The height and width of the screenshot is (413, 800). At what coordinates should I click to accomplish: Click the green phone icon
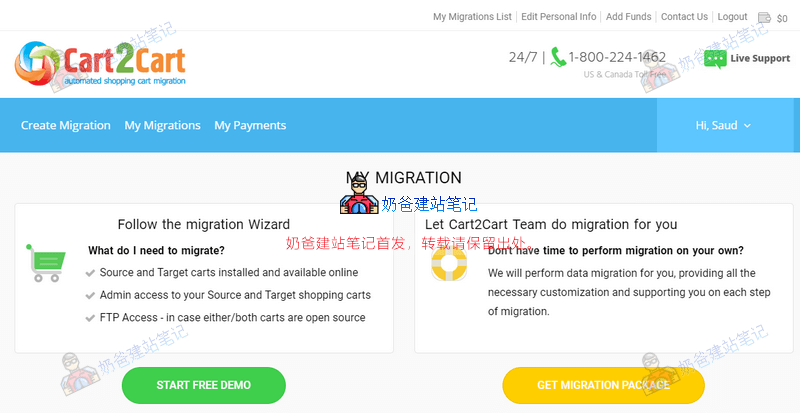point(558,57)
